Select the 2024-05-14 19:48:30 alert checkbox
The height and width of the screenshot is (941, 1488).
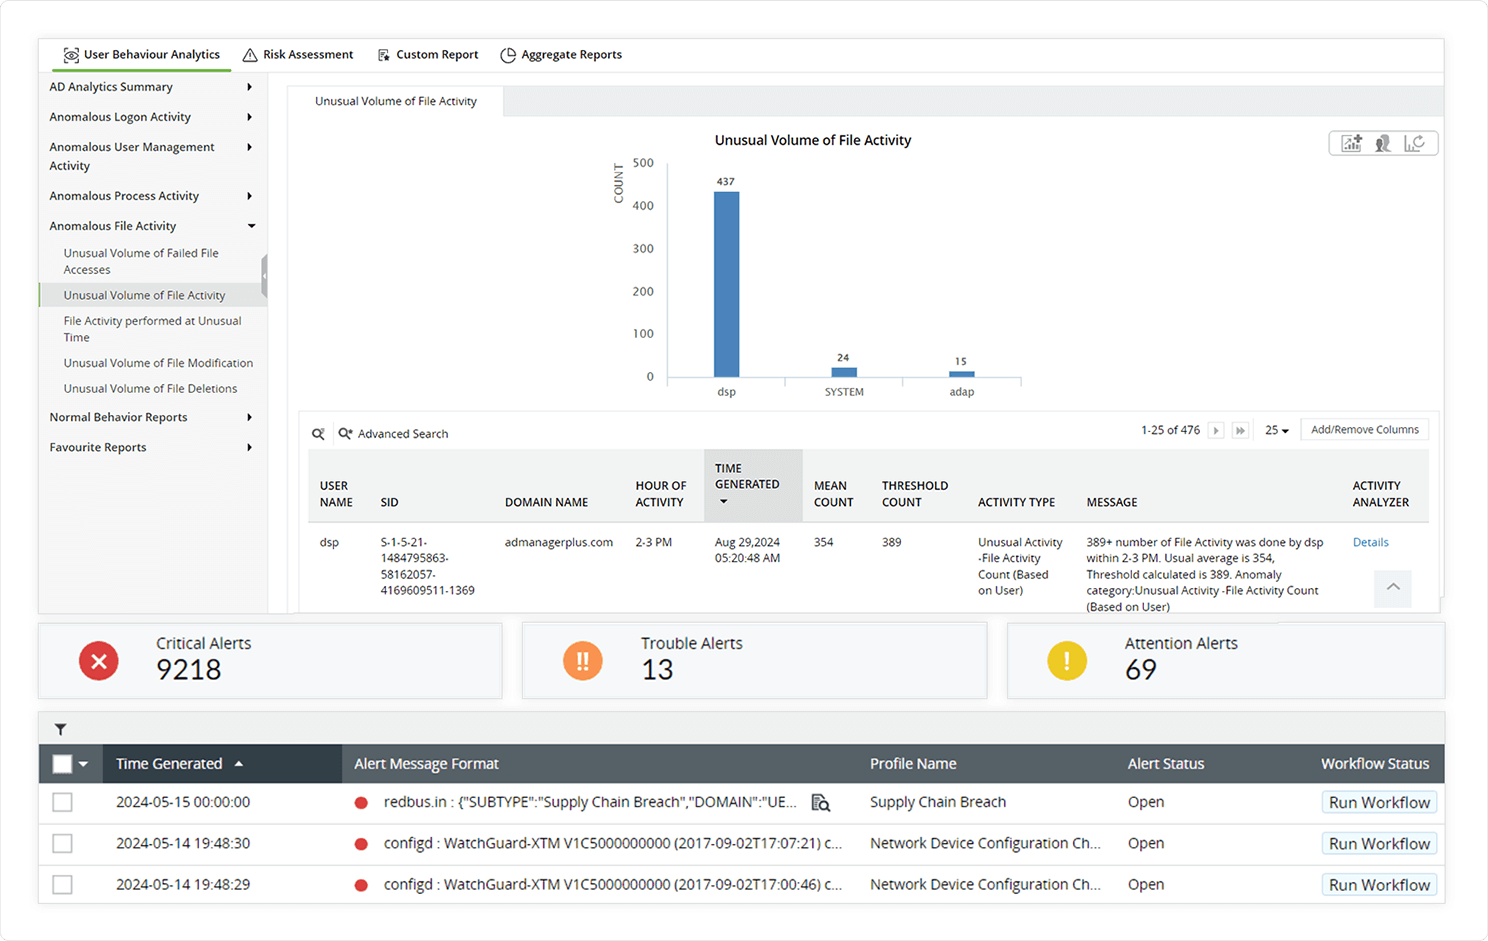63,844
